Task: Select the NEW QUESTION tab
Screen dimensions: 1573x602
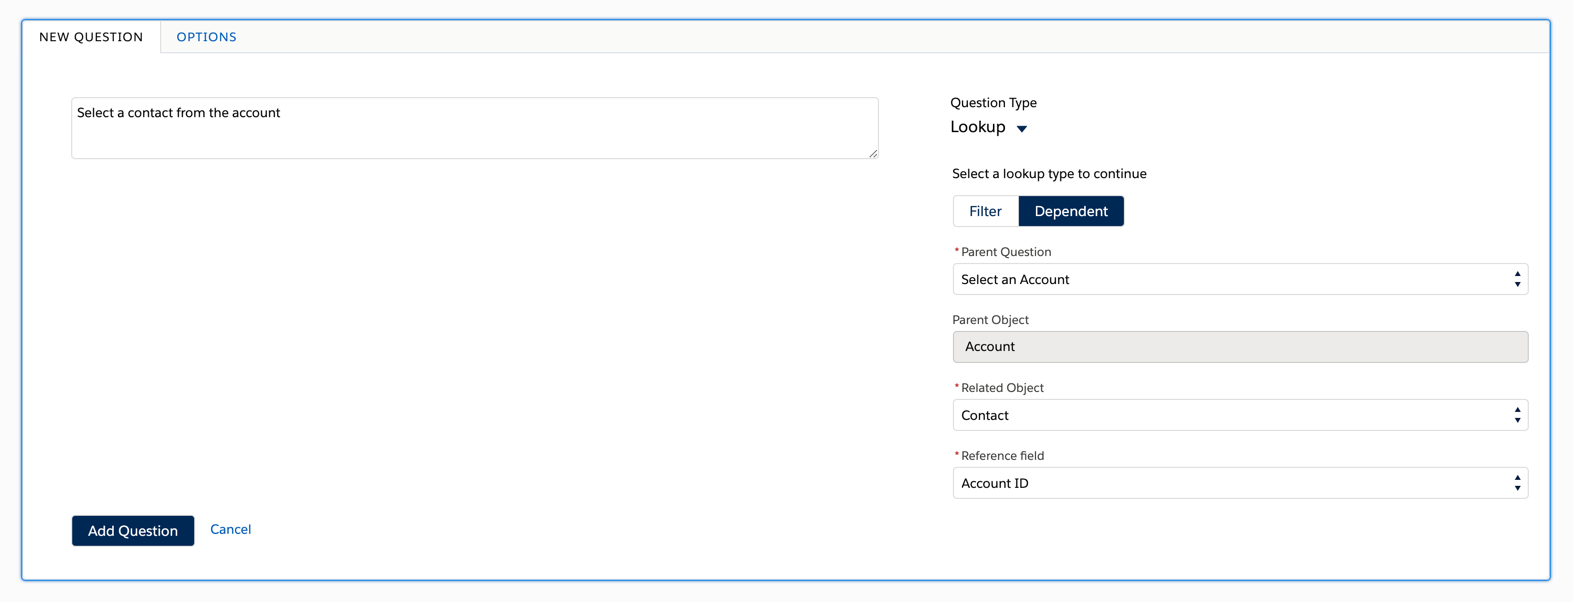Action: (x=91, y=37)
